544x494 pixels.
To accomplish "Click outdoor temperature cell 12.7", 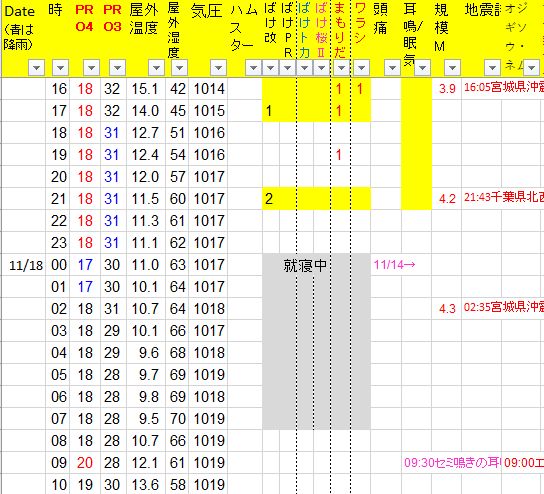I will tap(145, 133).
